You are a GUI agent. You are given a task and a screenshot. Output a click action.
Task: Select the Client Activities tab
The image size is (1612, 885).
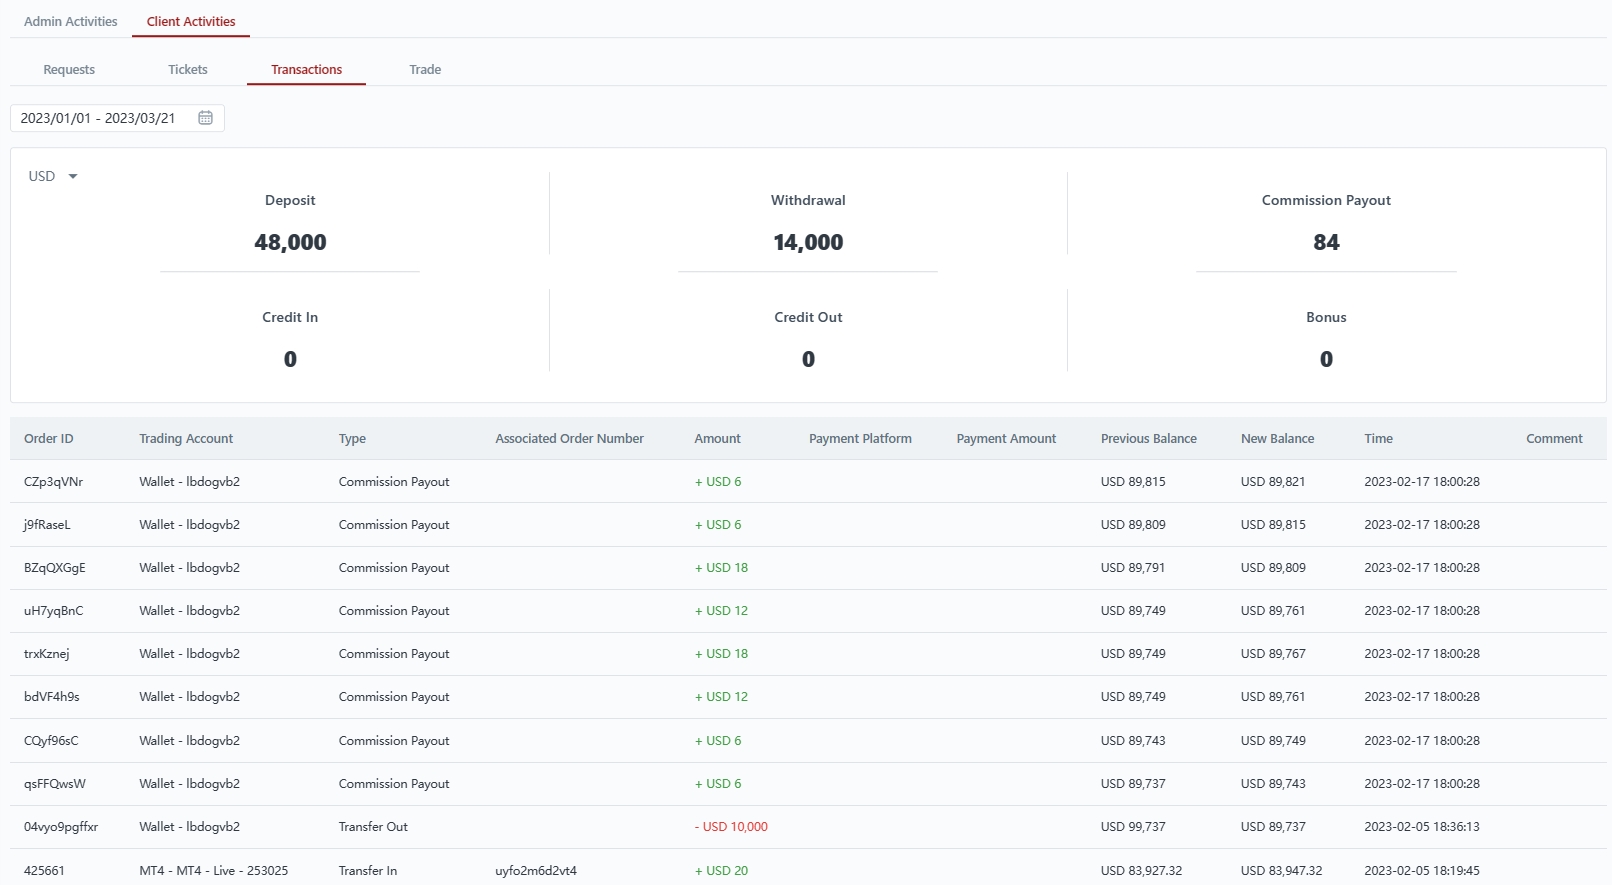tap(191, 21)
